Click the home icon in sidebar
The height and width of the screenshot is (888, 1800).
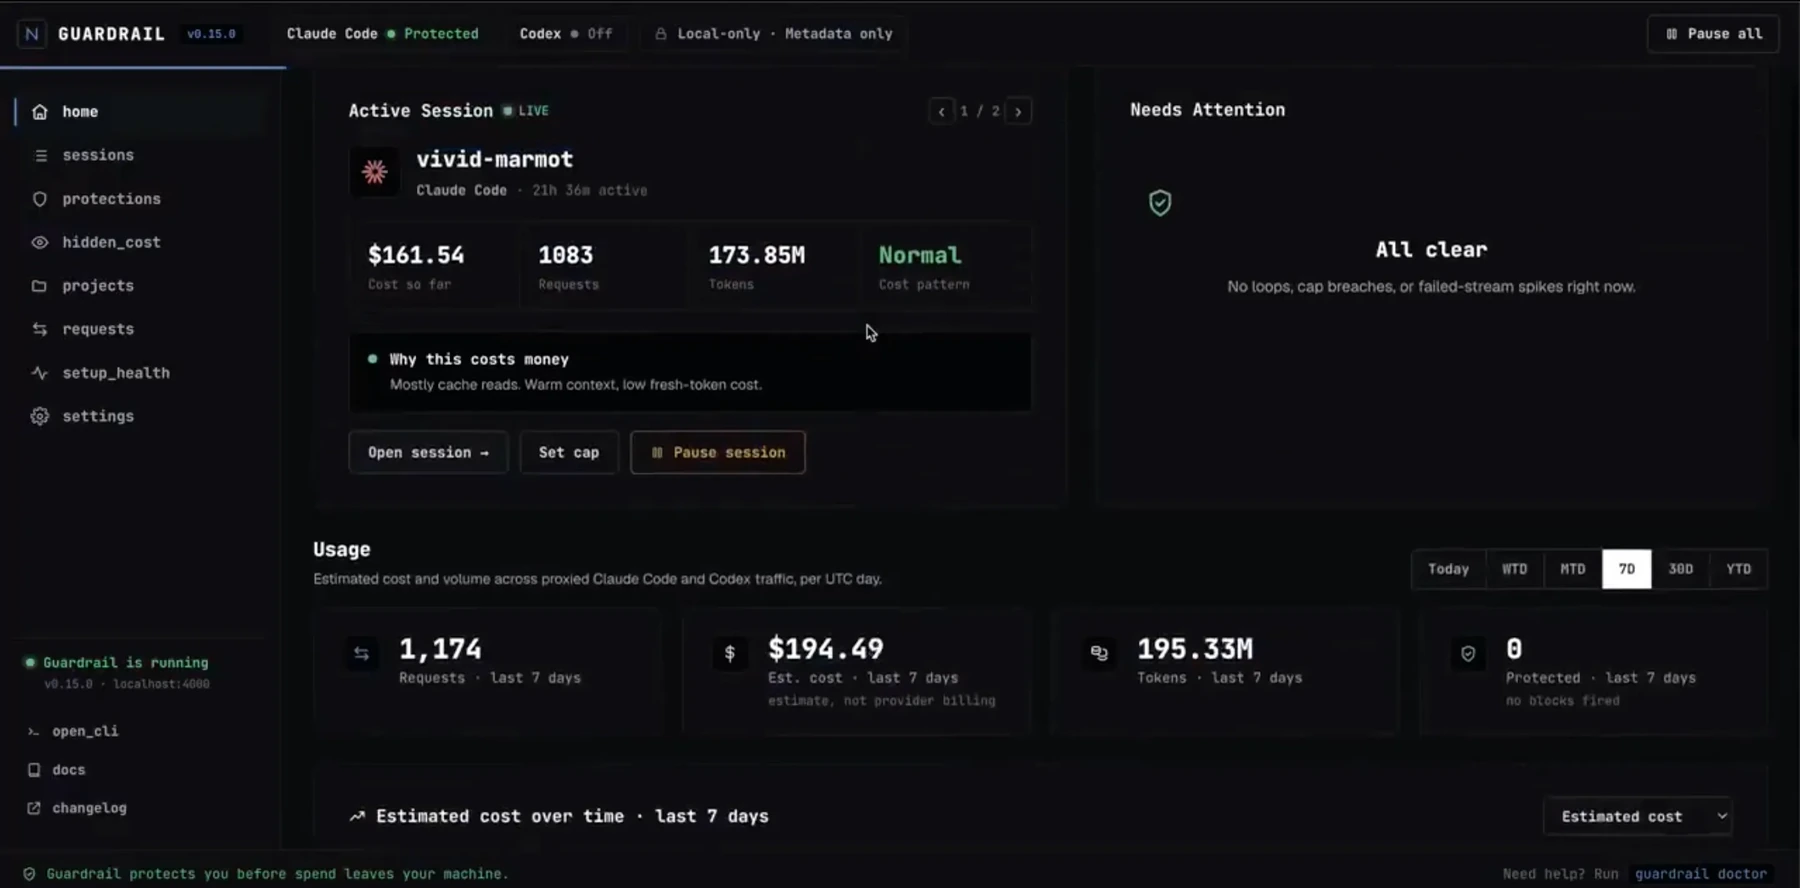(x=39, y=112)
